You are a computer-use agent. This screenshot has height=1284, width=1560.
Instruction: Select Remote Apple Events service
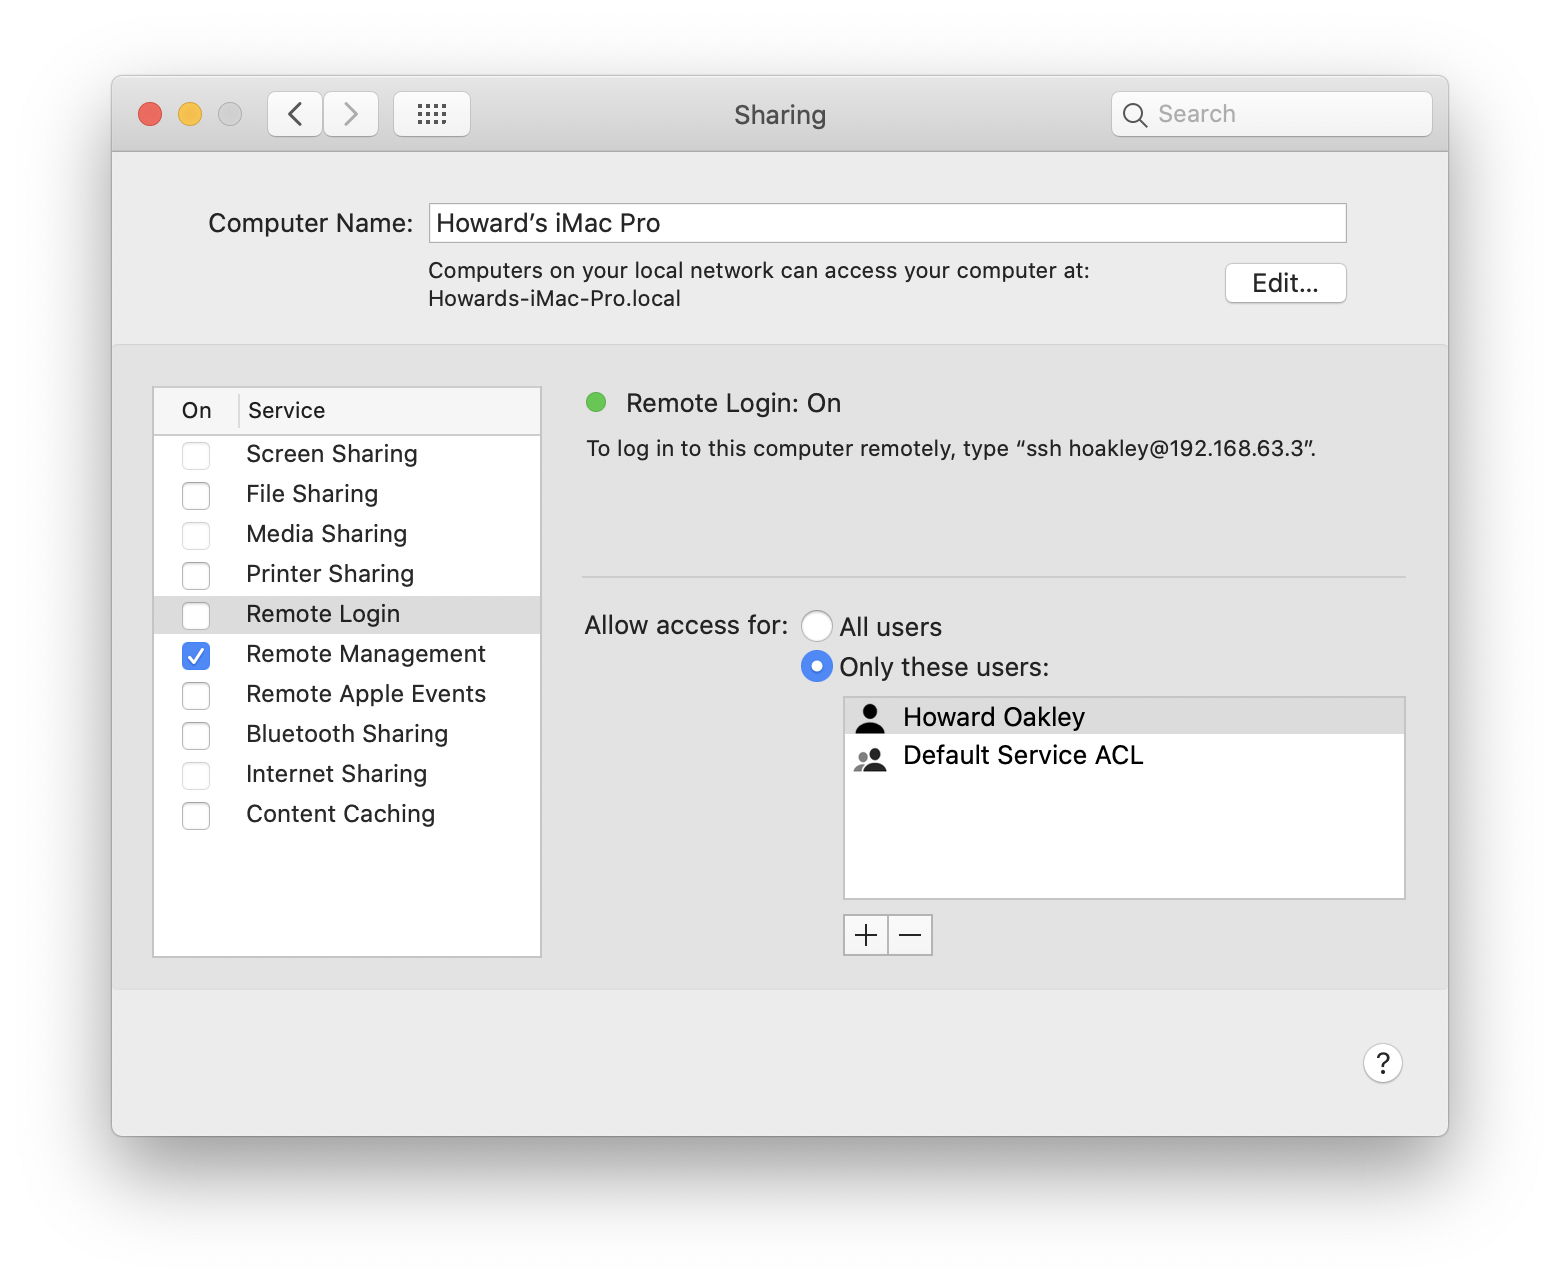pyautogui.click(x=365, y=694)
